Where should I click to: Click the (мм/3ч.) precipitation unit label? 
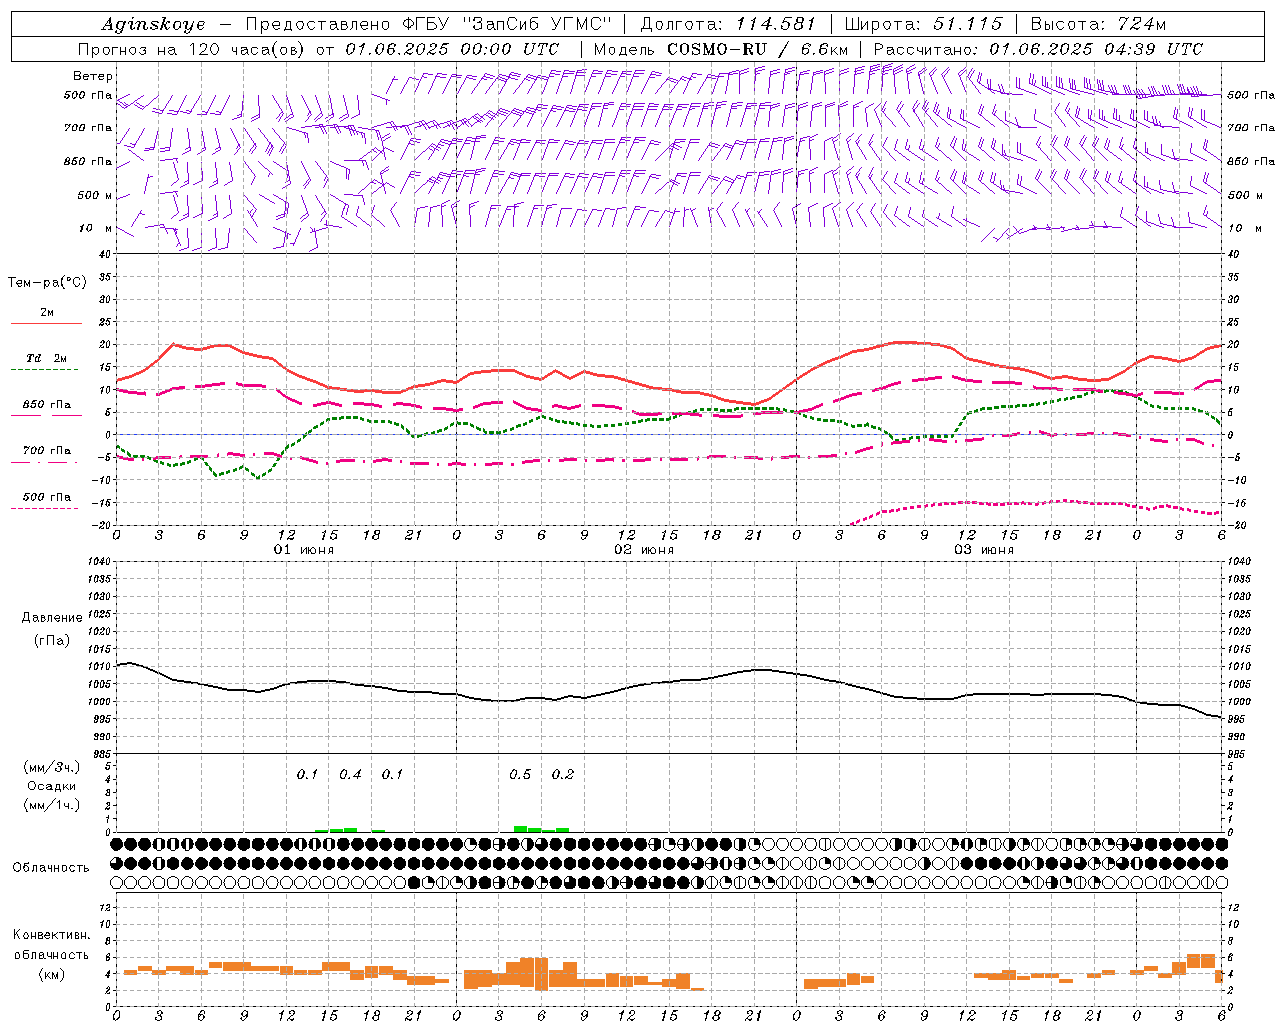click(52, 767)
